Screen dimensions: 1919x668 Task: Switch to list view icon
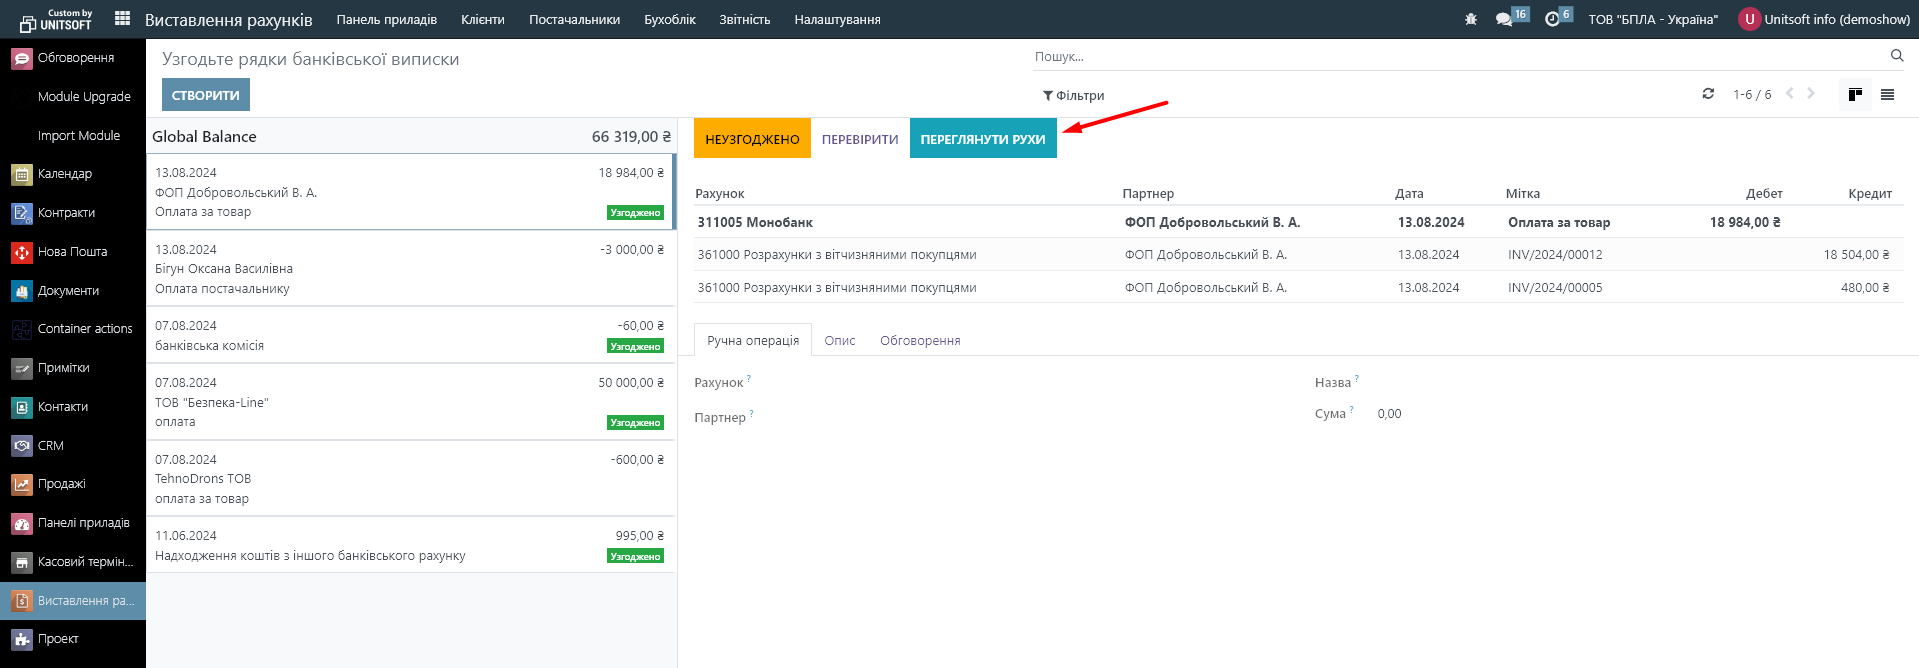point(1887,95)
